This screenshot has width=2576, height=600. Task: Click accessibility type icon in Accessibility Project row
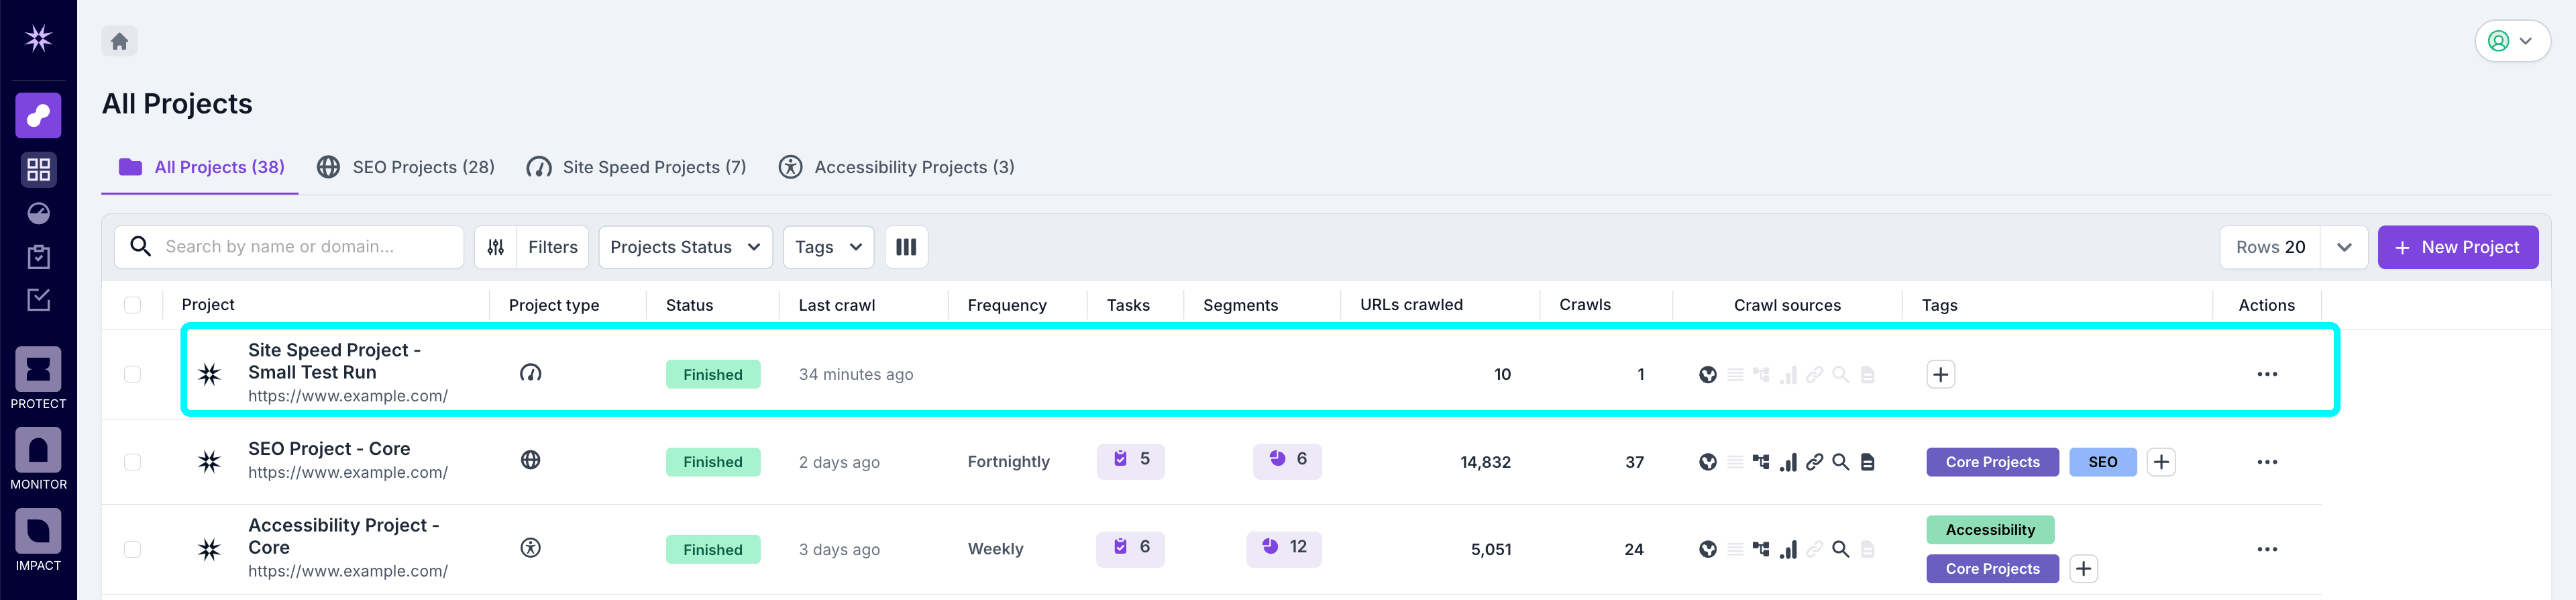[x=531, y=548]
